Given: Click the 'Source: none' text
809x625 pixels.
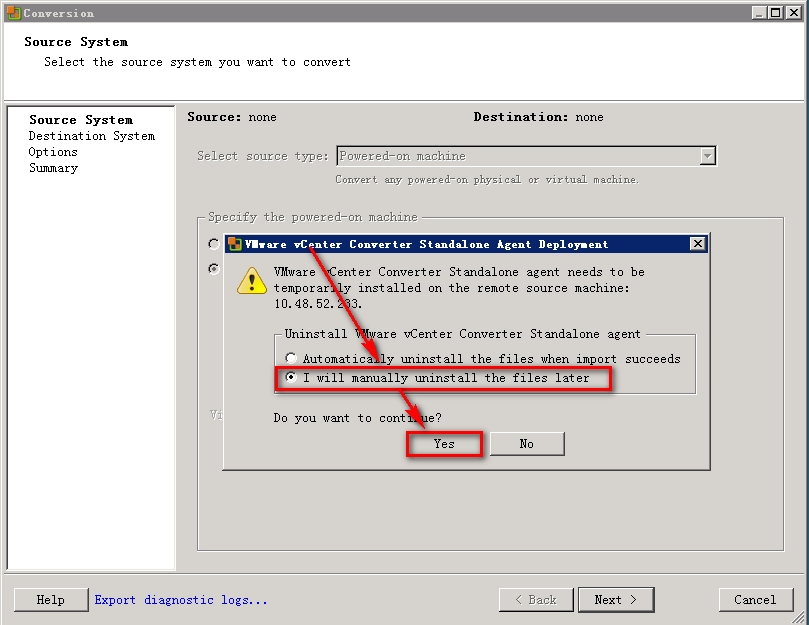Looking at the screenshot, I should [x=232, y=117].
